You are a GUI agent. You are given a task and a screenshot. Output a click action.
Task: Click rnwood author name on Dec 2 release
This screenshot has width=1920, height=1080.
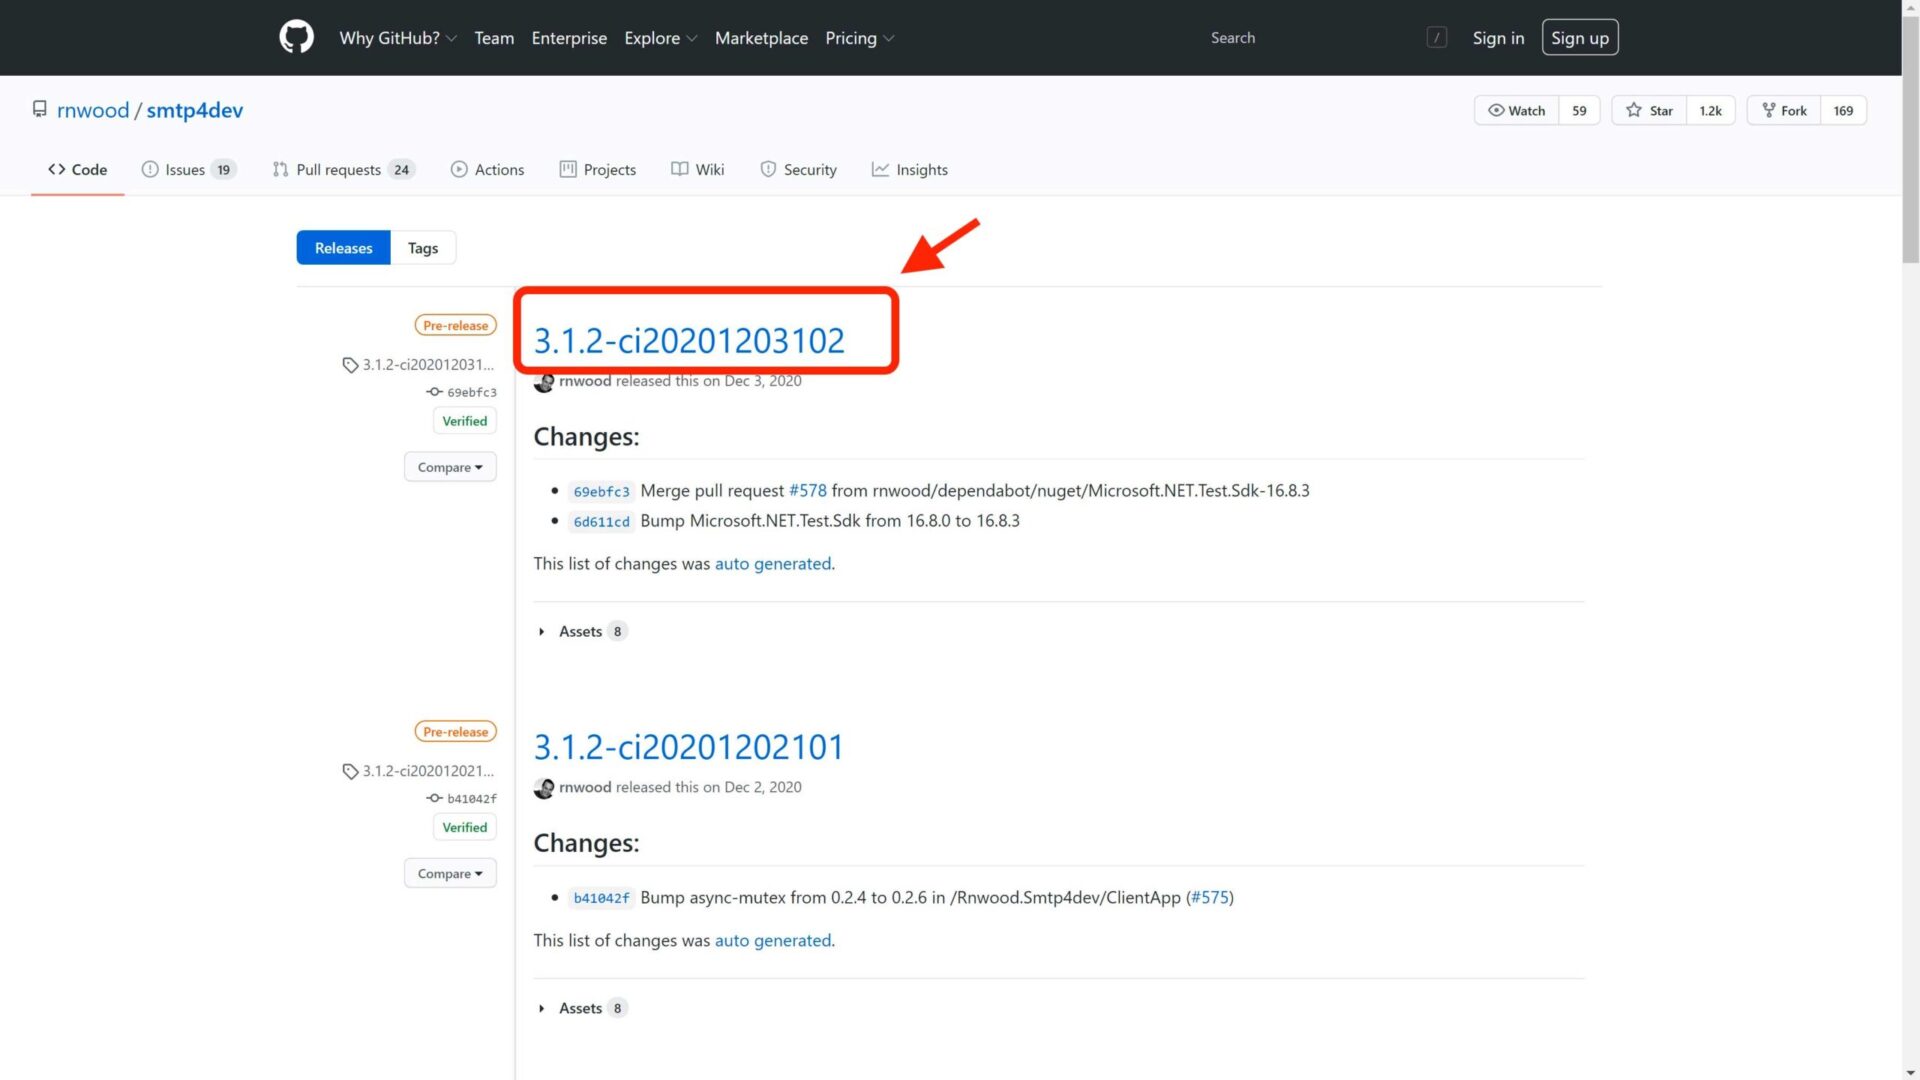click(x=585, y=786)
